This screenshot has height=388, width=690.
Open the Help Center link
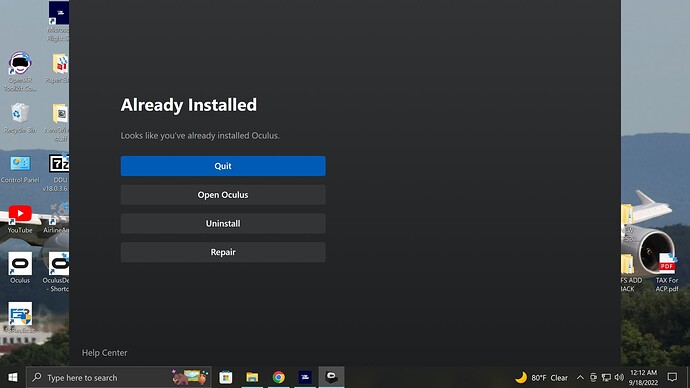coord(105,353)
